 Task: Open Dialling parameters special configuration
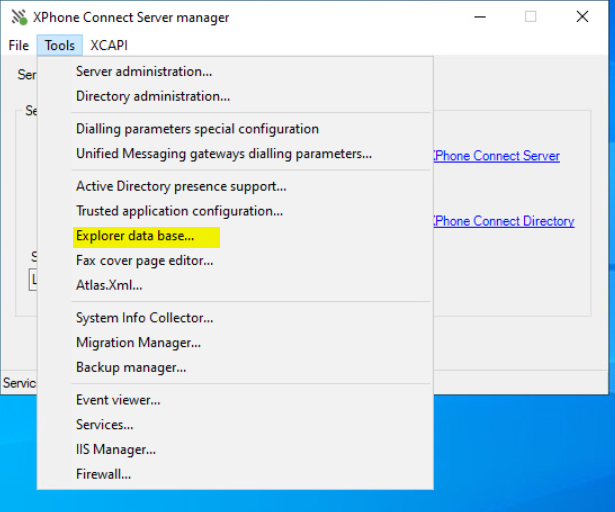[235, 129]
